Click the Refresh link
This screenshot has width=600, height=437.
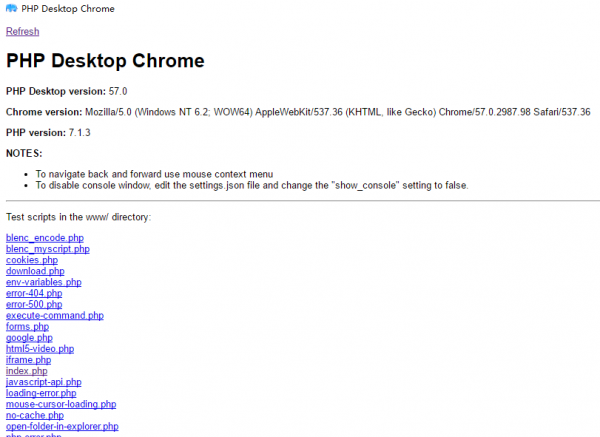pyautogui.click(x=22, y=32)
